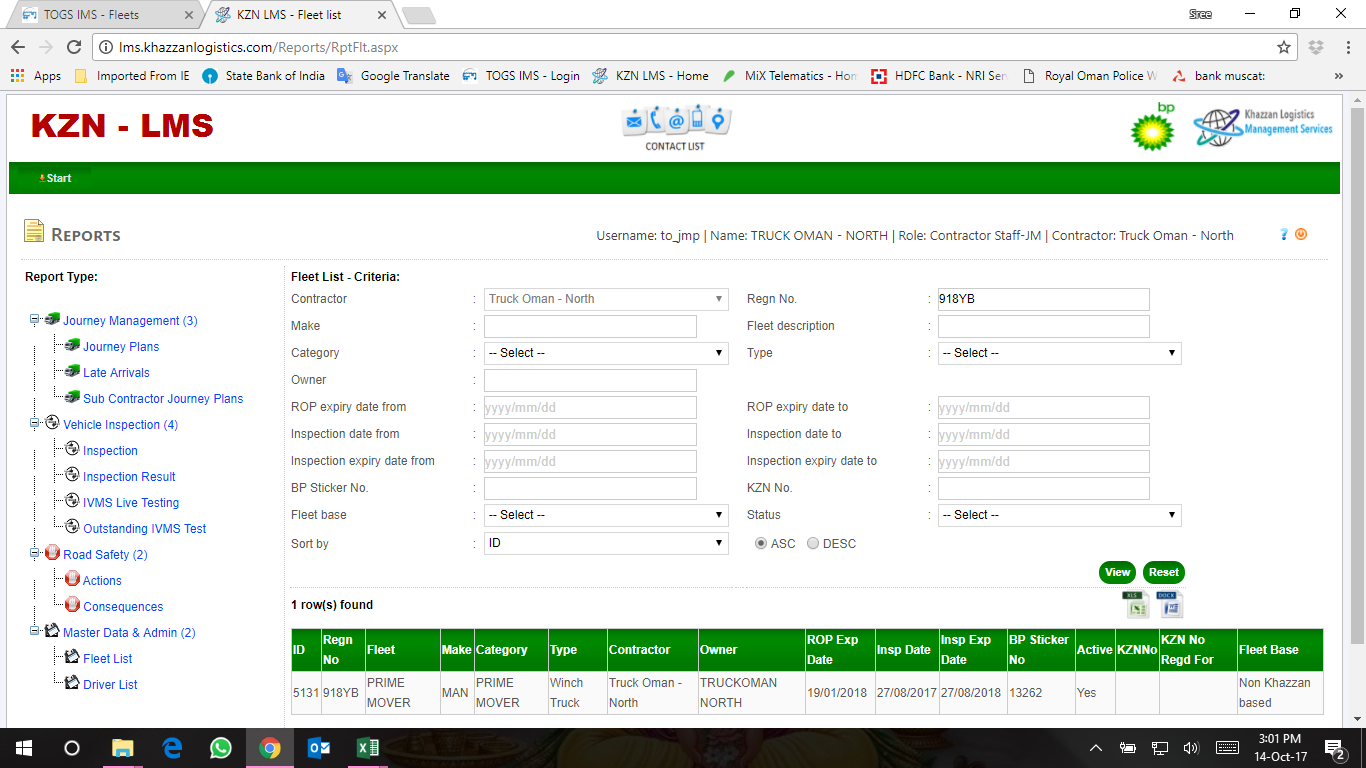The height and width of the screenshot is (768, 1366).
Task: Open the Start menu item
Action: click(57, 178)
